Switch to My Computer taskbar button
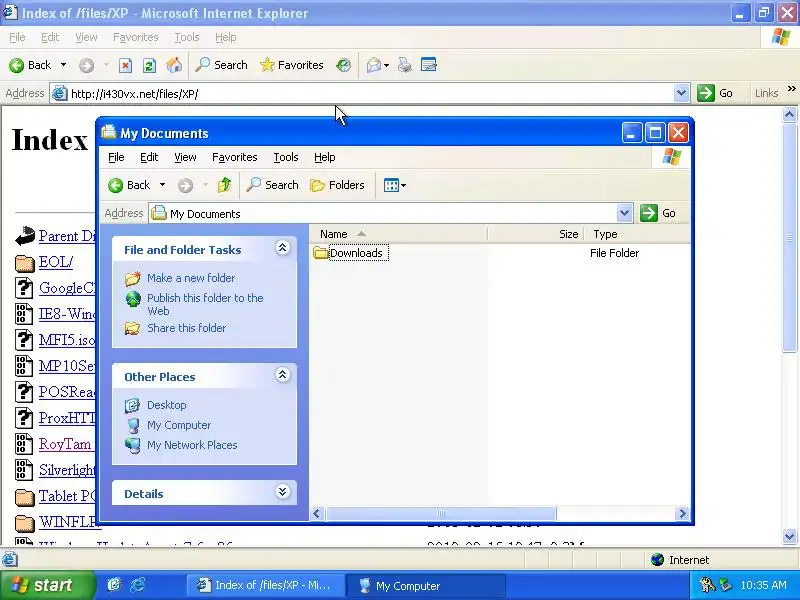The height and width of the screenshot is (600, 800). coord(424,586)
